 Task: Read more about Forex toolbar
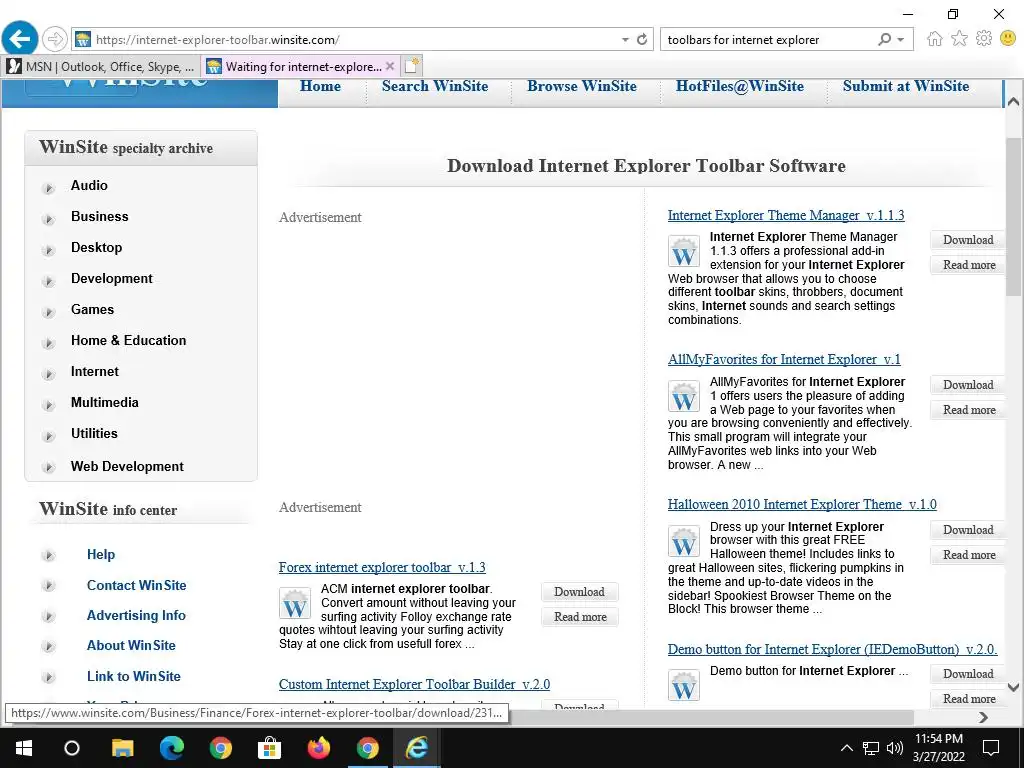point(580,616)
